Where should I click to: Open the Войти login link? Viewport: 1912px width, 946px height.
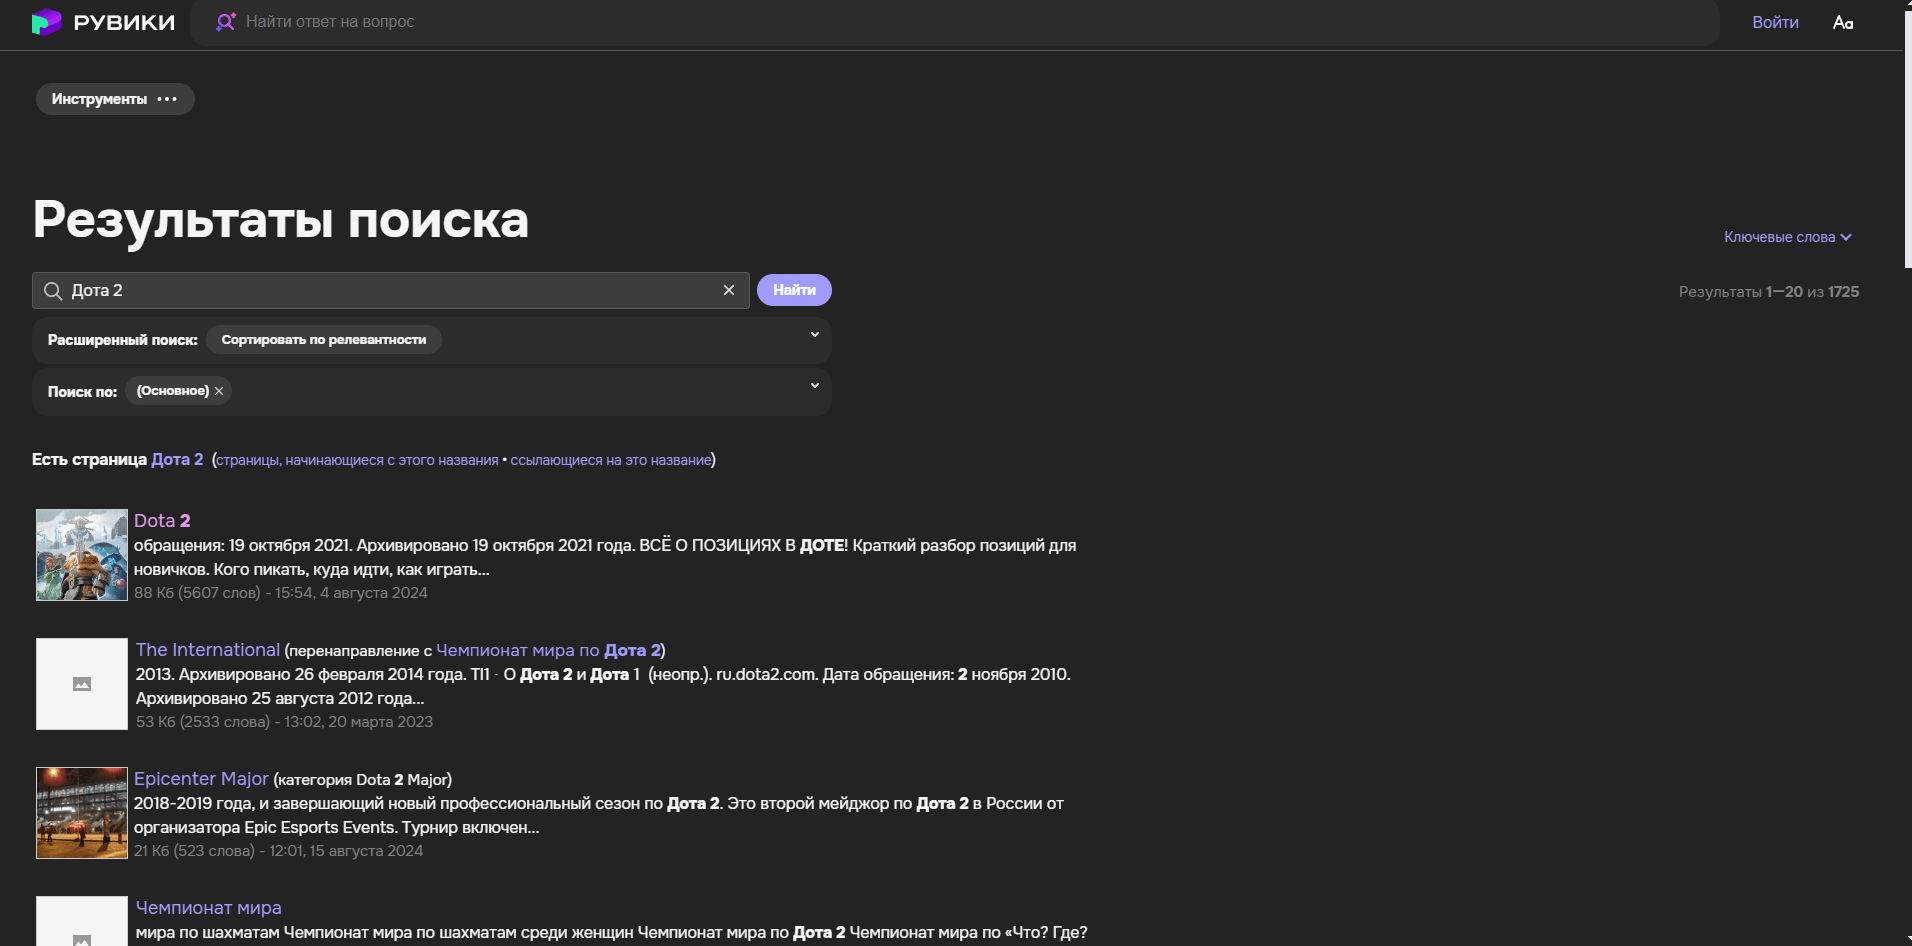coord(1775,22)
